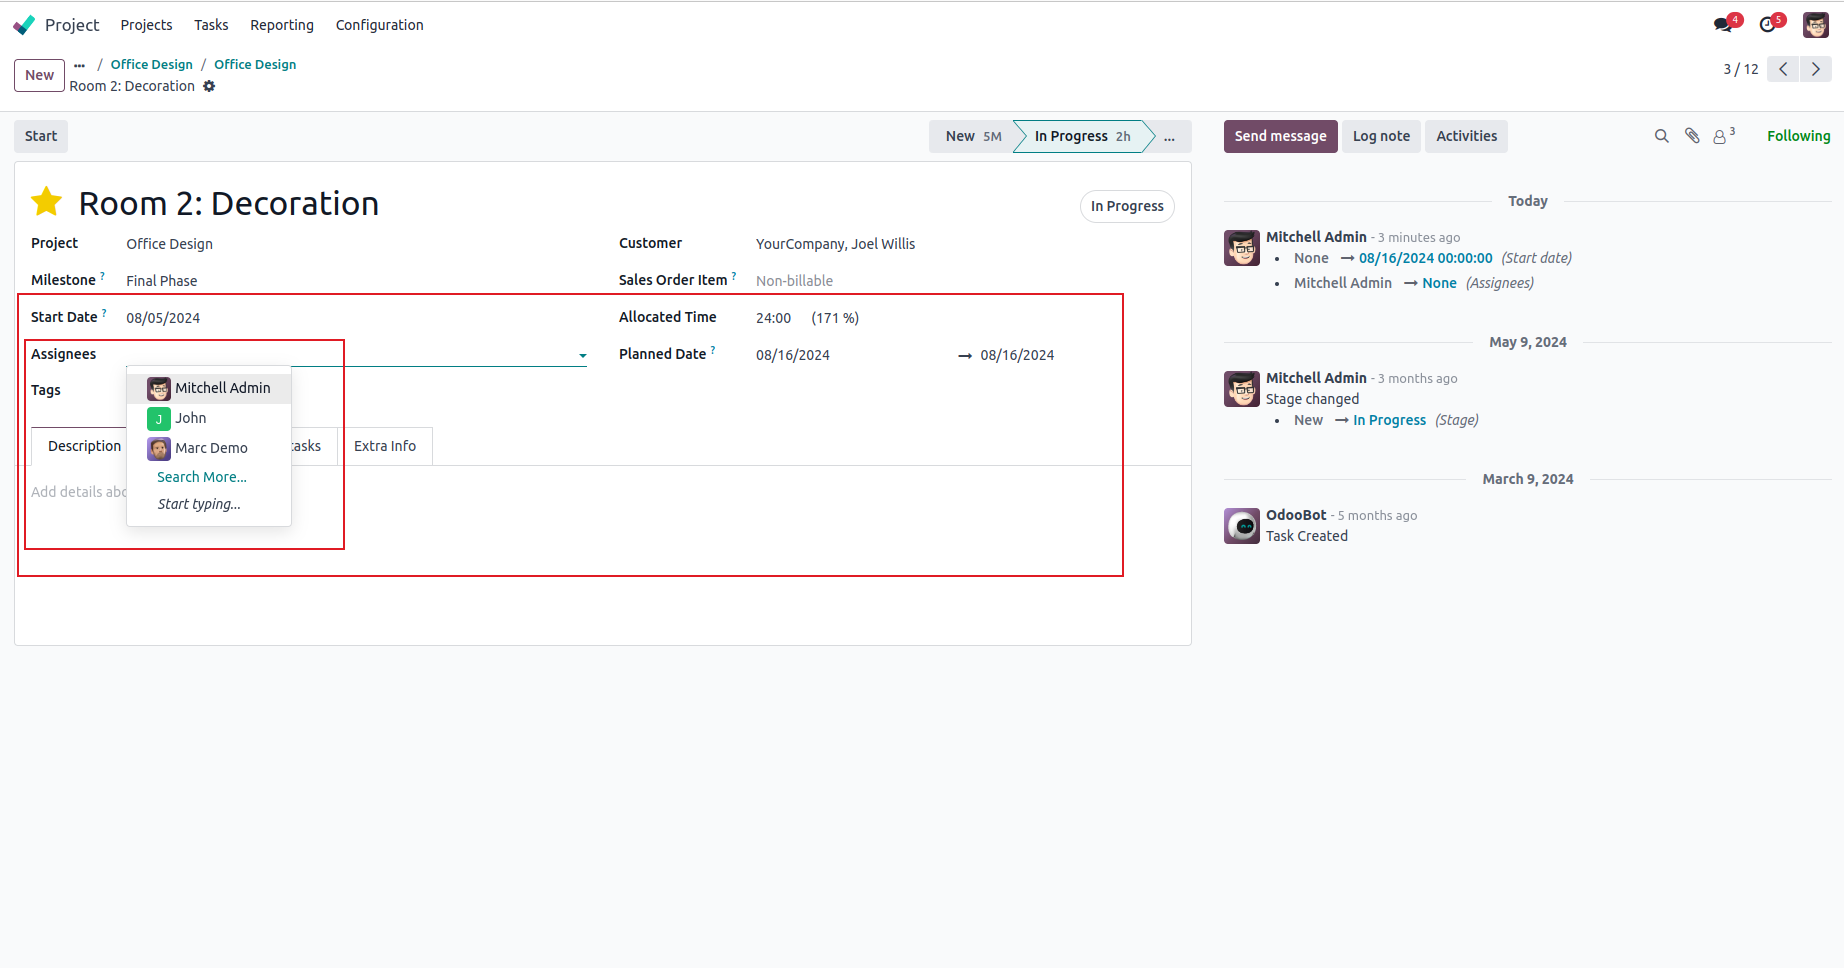1844x968 pixels.
Task: Toggle the In Progress state badge
Action: (x=1127, y=206)
